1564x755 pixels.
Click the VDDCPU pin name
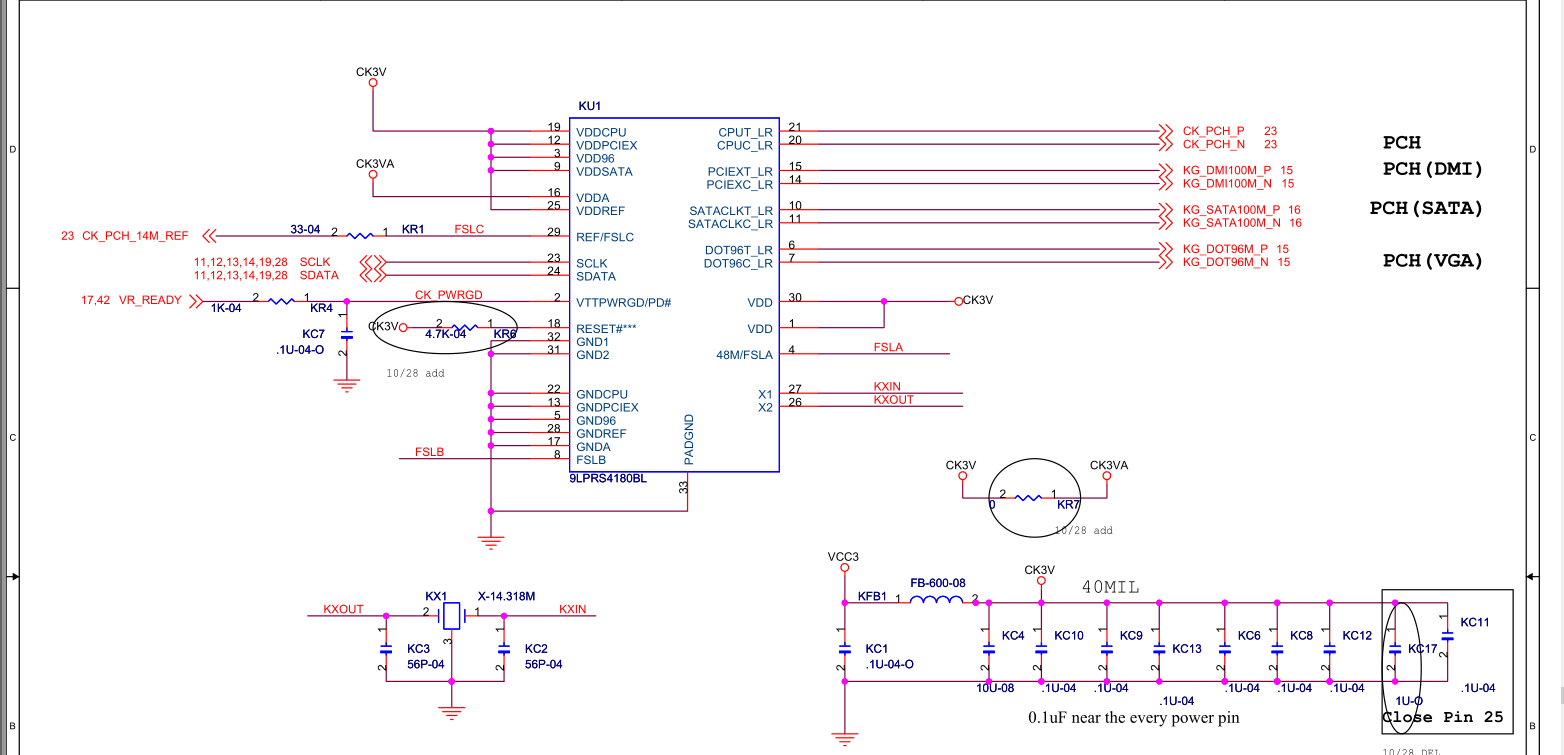click(601, 132)
